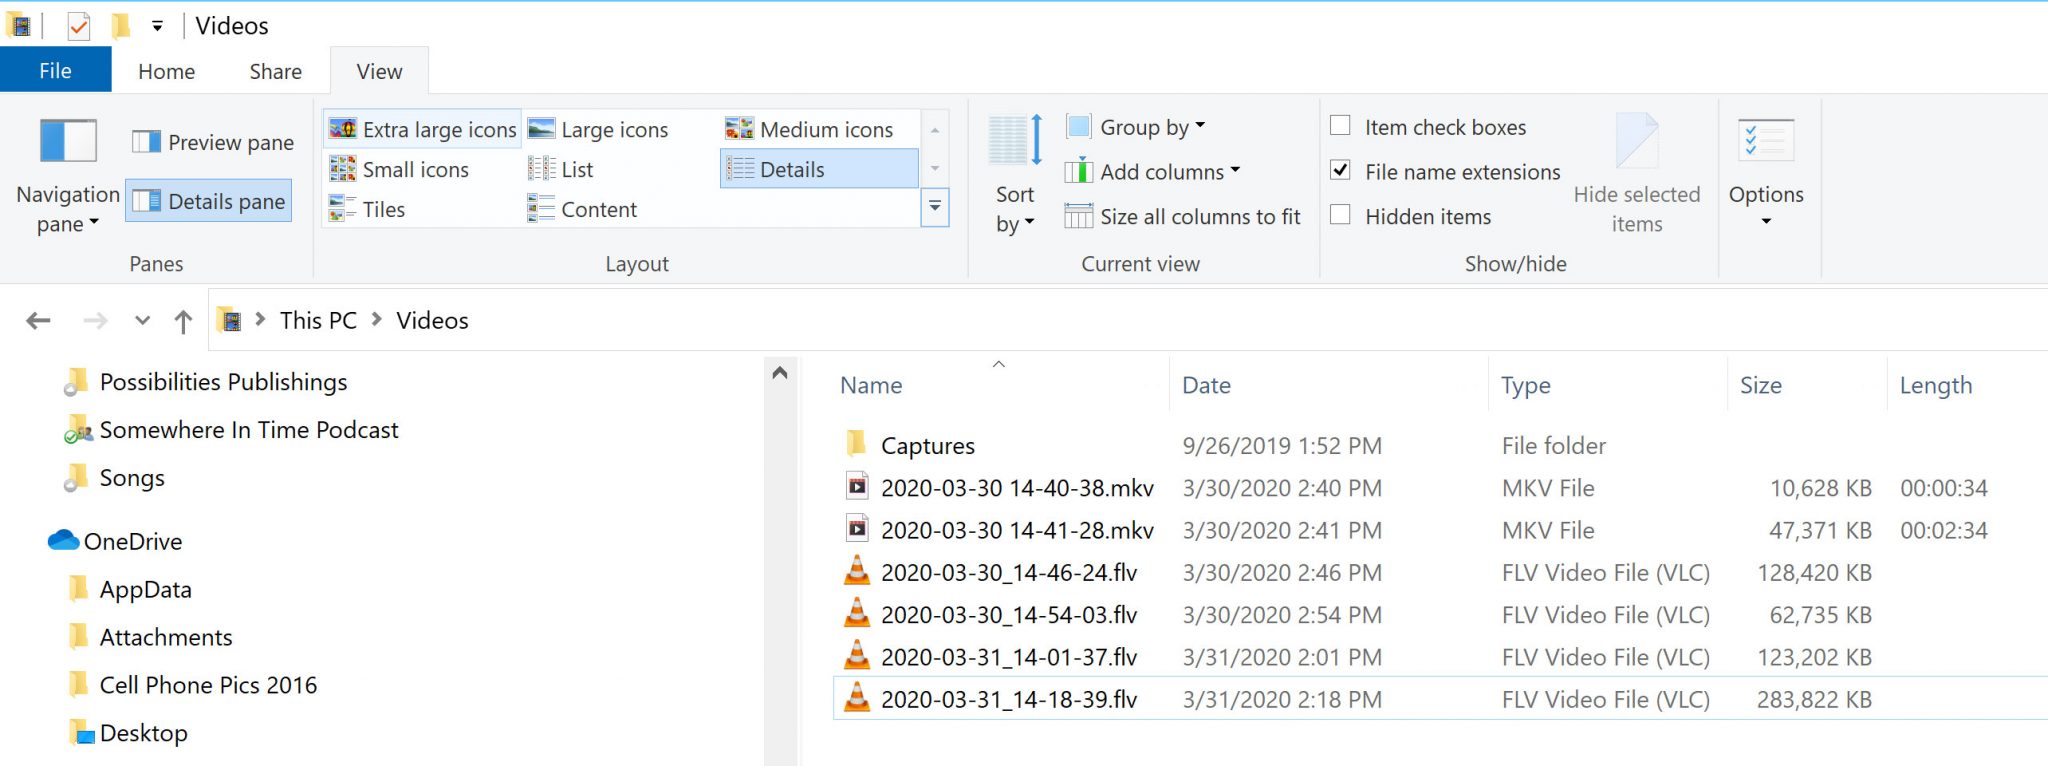
Task: Open the File menu tab
Action: click(55, 72)
